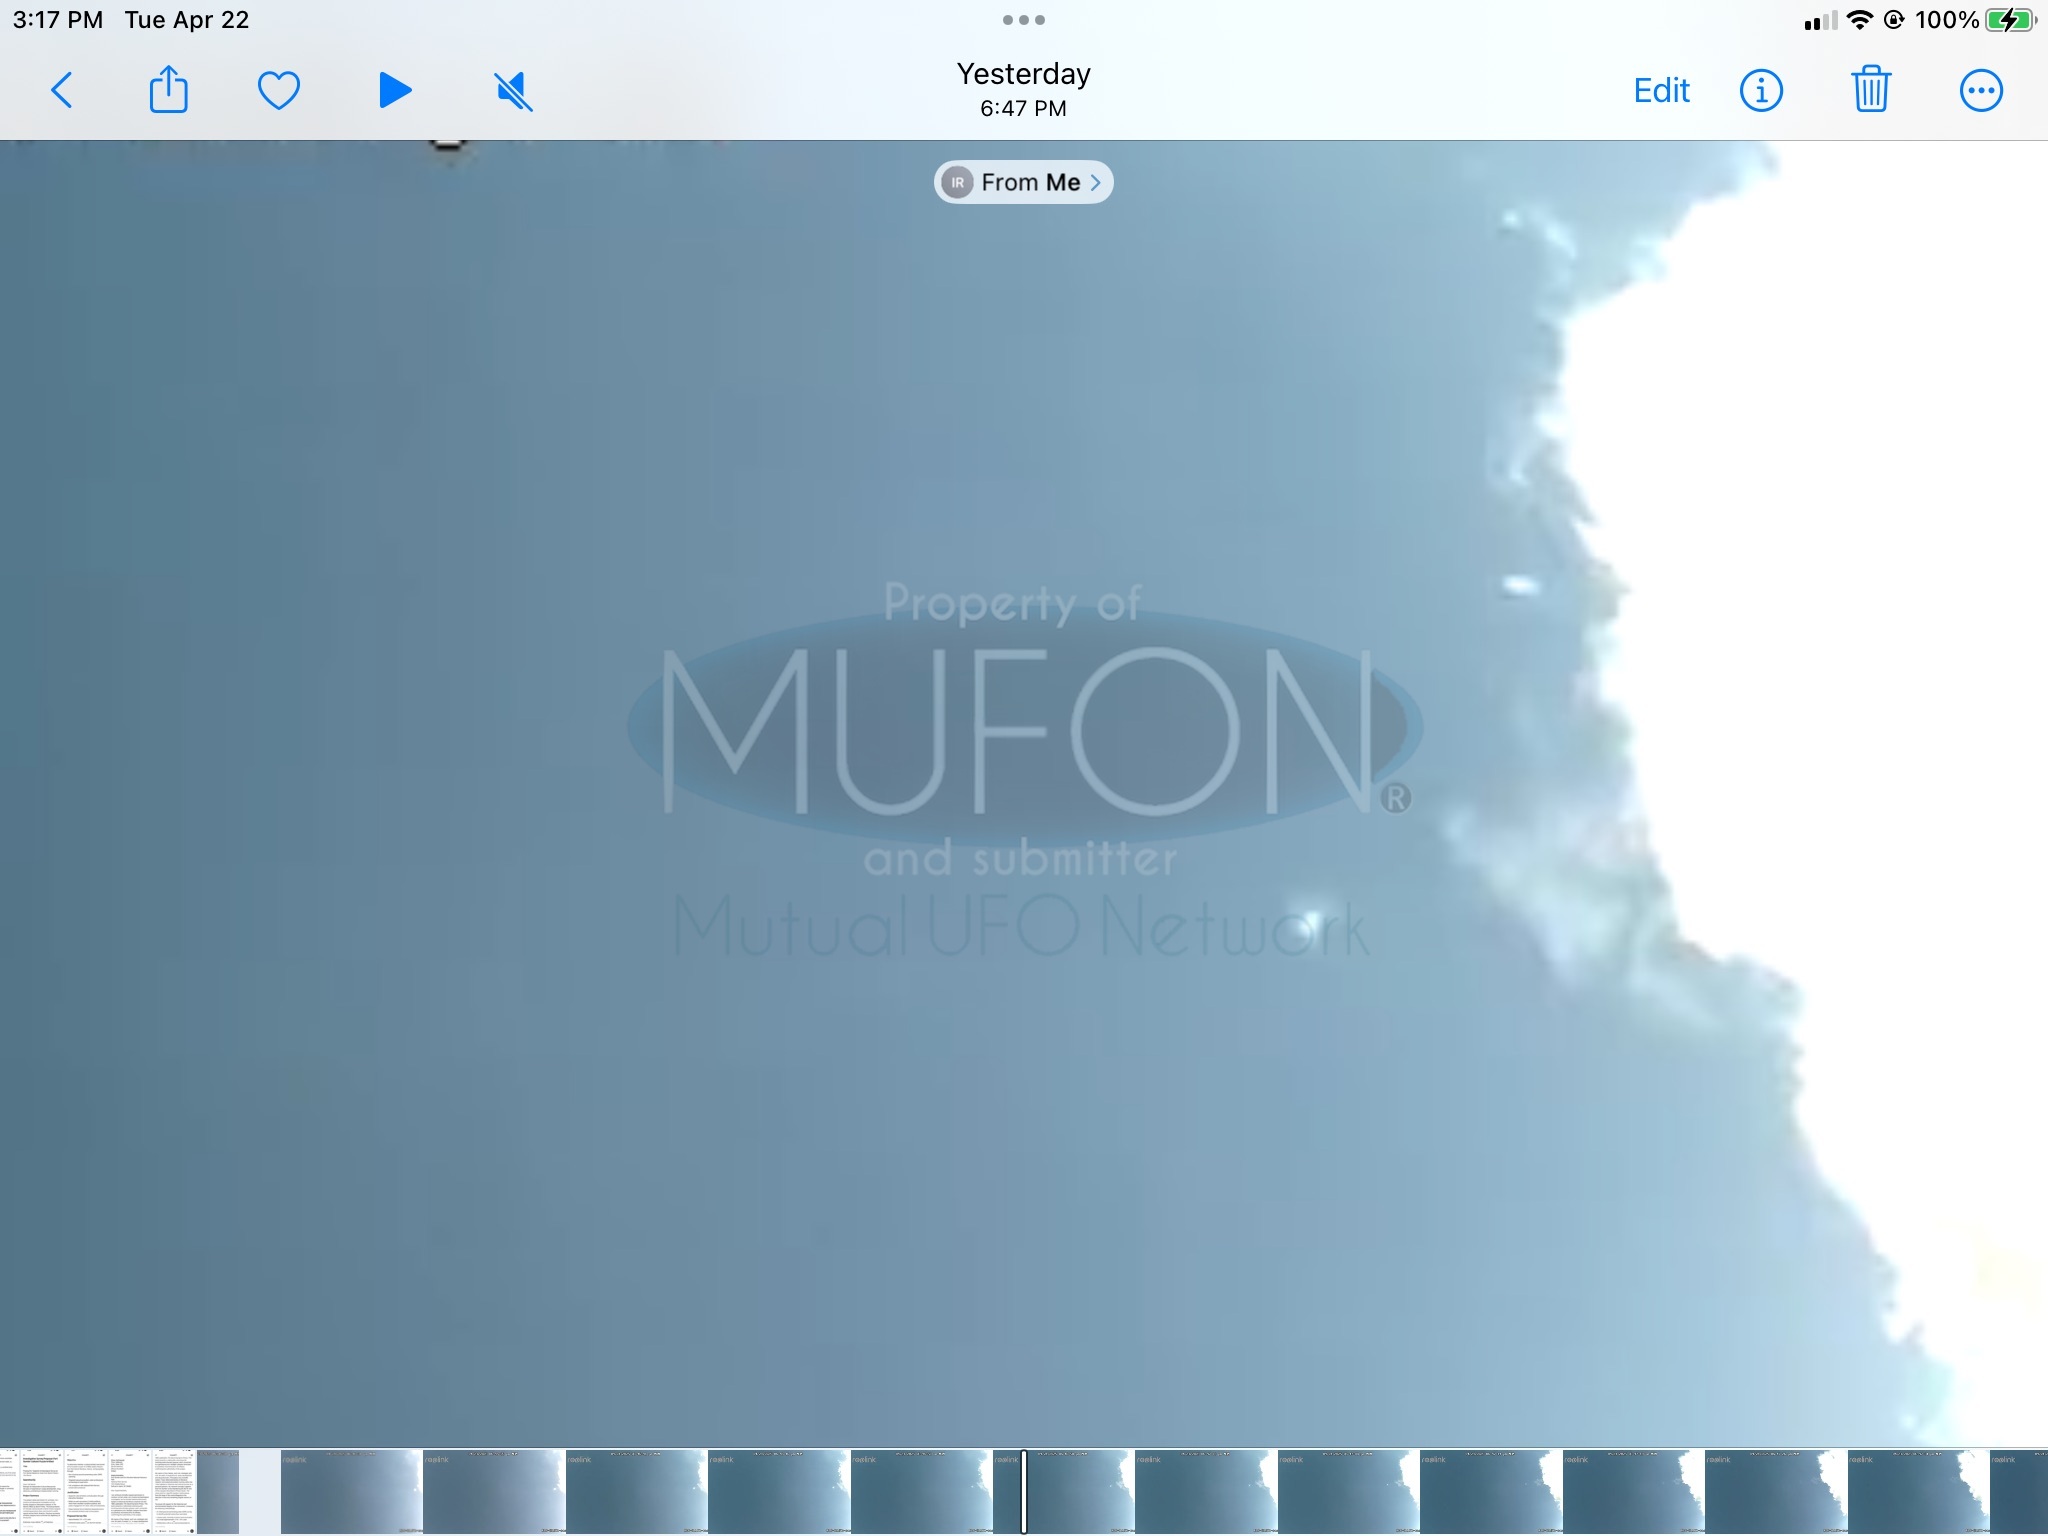Tap the 100% battery percentage text
This screenshot has height=1536, width=2048.
(1946, 20)
